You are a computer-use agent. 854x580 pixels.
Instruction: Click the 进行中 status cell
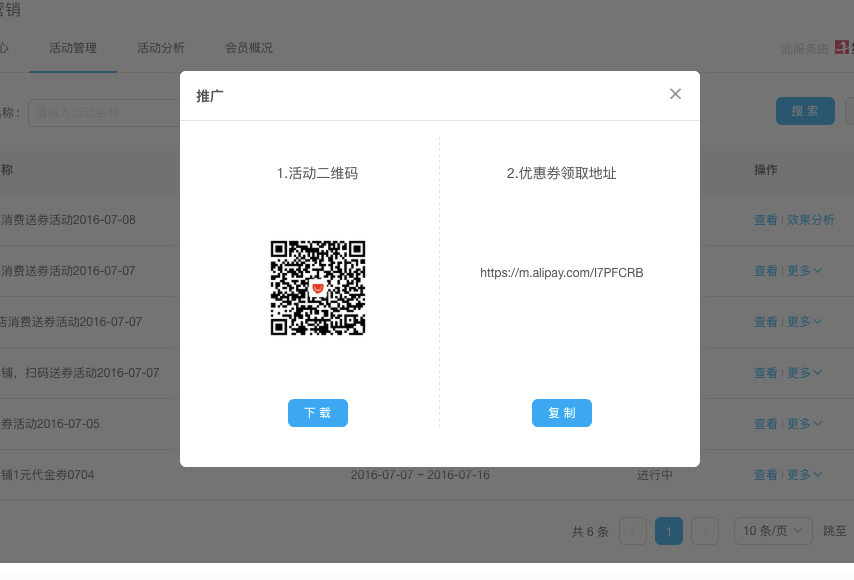tap(655, 475)
